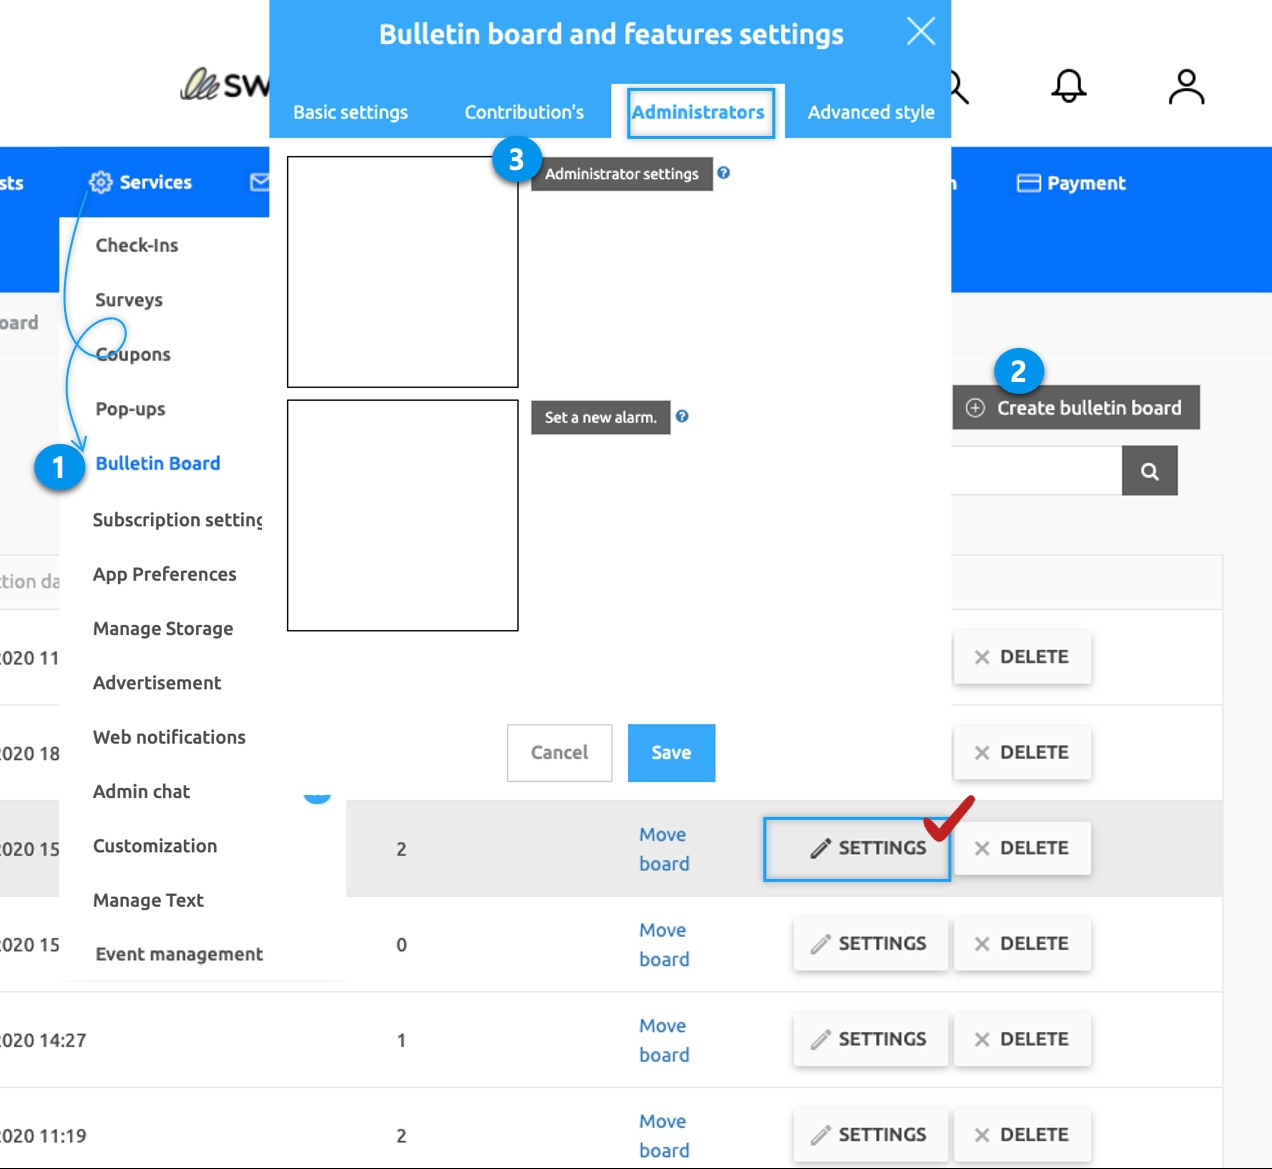This screenshot has width=1272, height=1169.
Task: Open App Preferences menu entry
Action: (165, 574)
